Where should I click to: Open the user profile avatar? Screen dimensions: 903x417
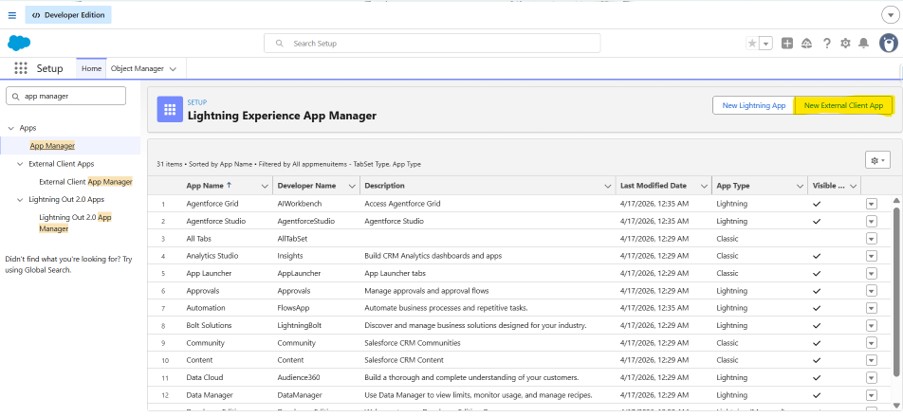tap(889, 43)
